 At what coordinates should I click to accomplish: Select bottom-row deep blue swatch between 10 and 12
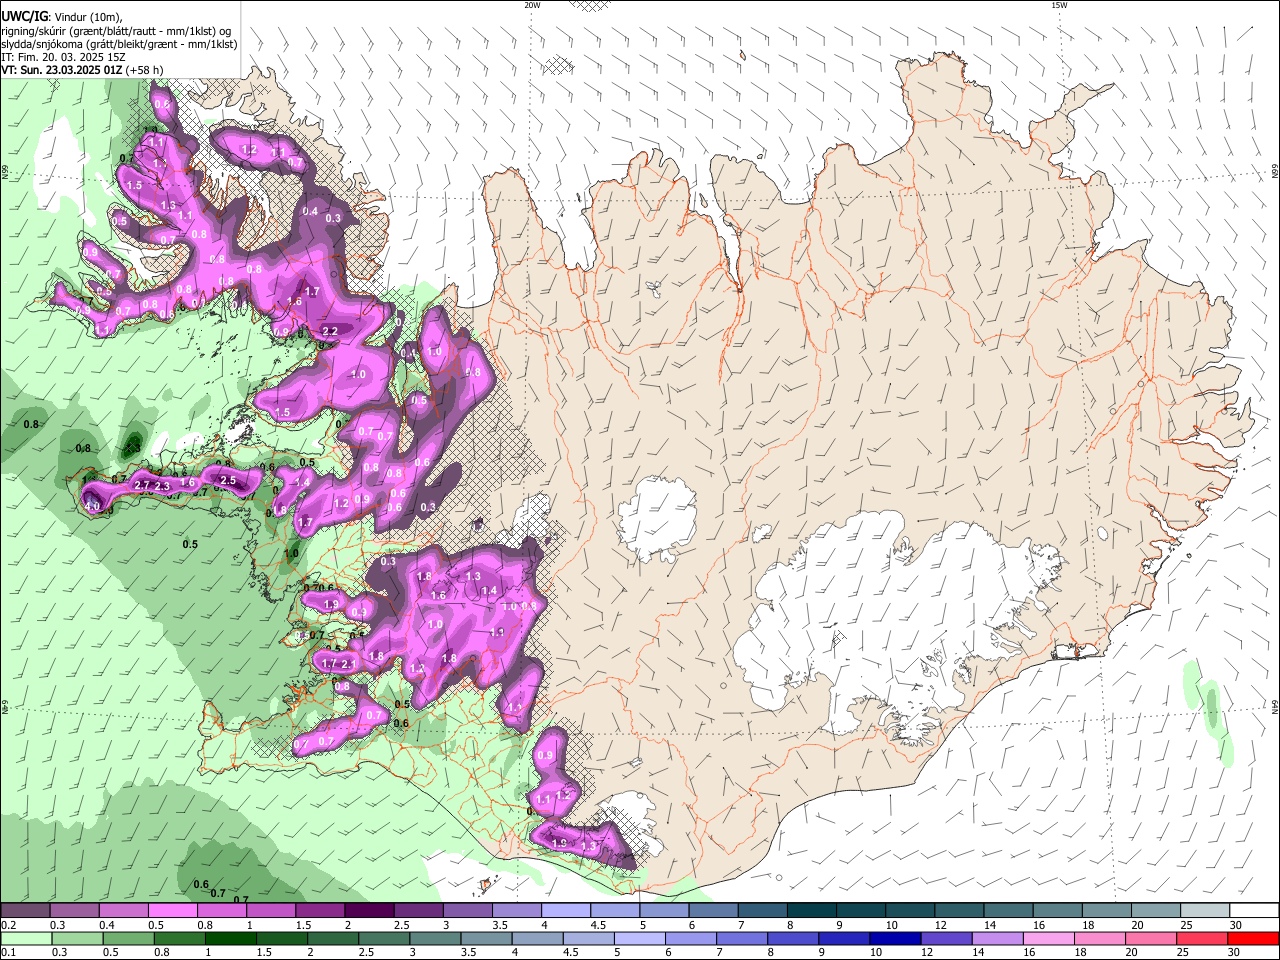click(x=895, y=939)
